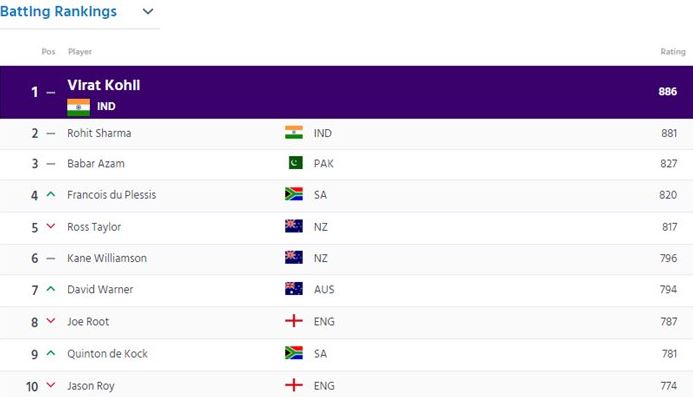The width and height of the screenshot is (693, 397).
Task: Open Virat Kohli player name
Action: (x=104, y=85)
